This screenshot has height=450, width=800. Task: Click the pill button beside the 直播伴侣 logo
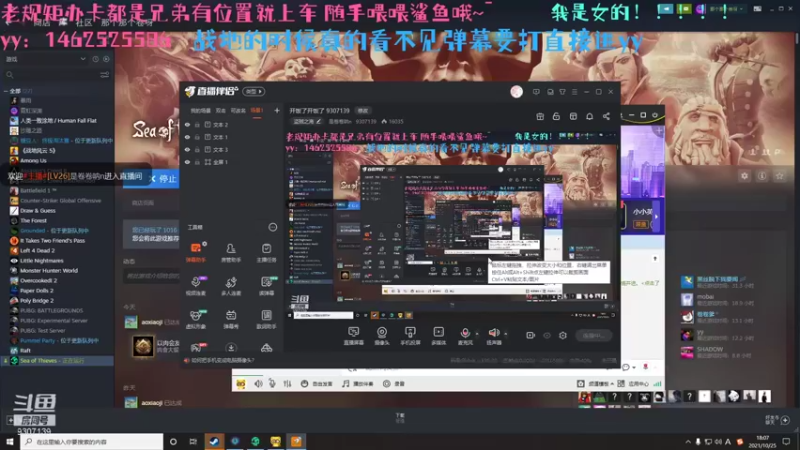[x=254, y=91]
